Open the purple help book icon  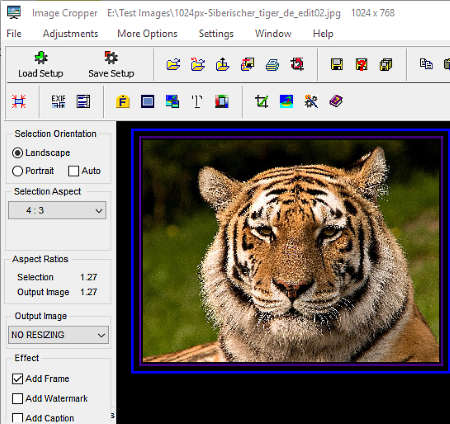tap(336, 101)
